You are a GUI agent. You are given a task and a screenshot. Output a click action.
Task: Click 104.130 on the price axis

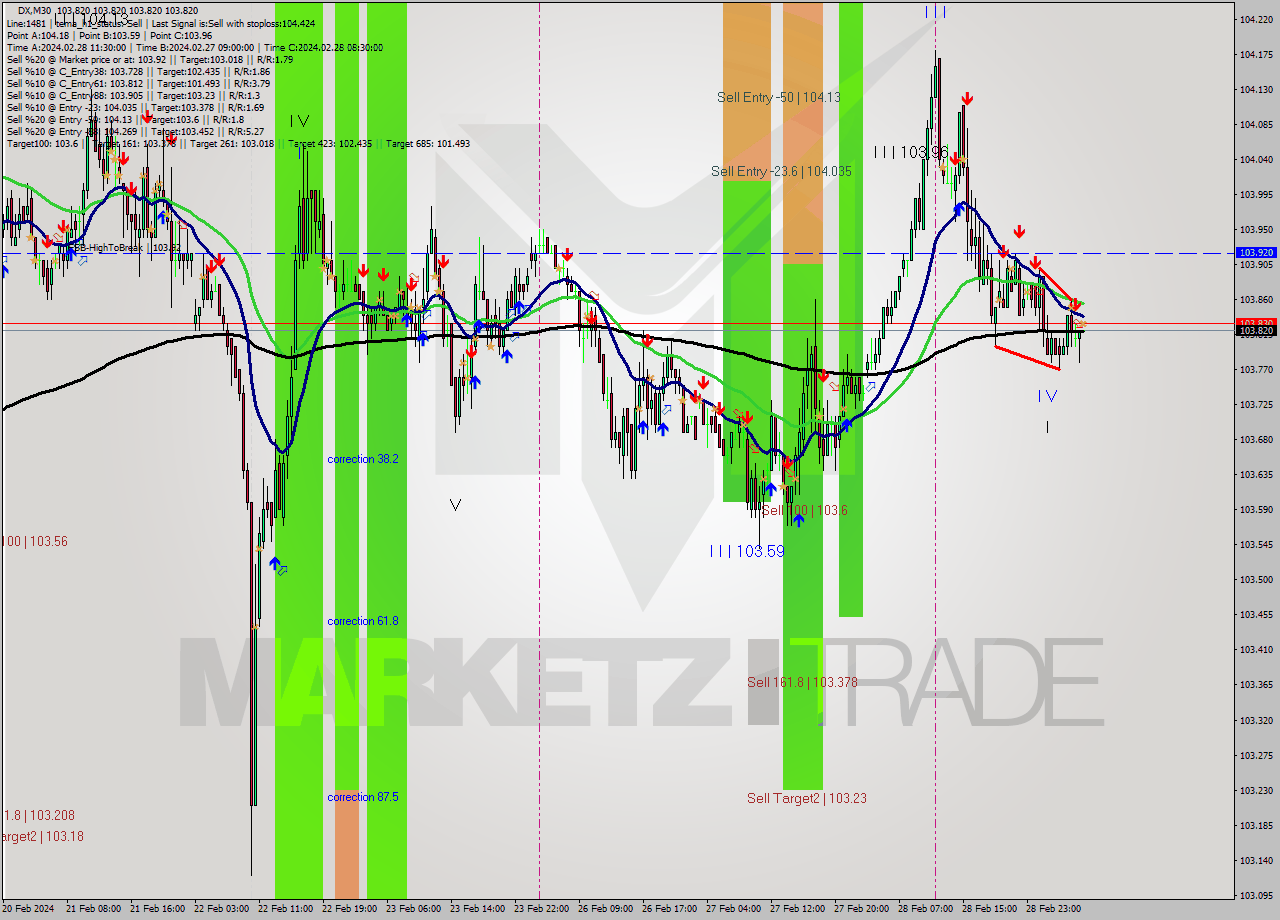click(1256, 89)
